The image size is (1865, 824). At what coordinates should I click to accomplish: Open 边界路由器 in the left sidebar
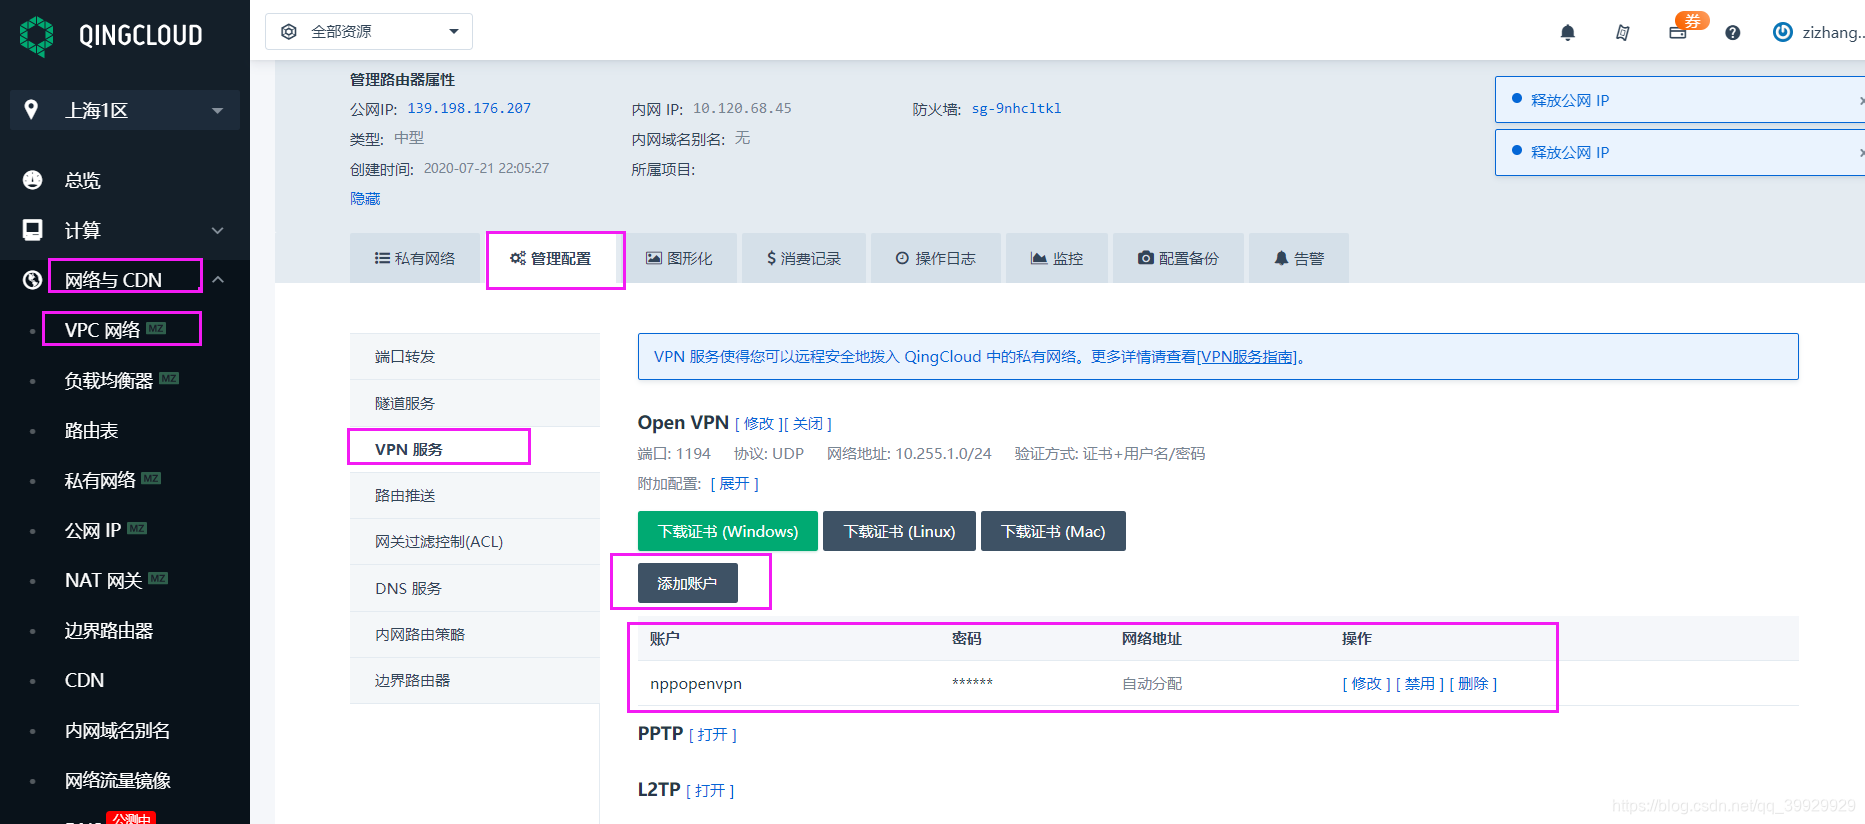109,630
